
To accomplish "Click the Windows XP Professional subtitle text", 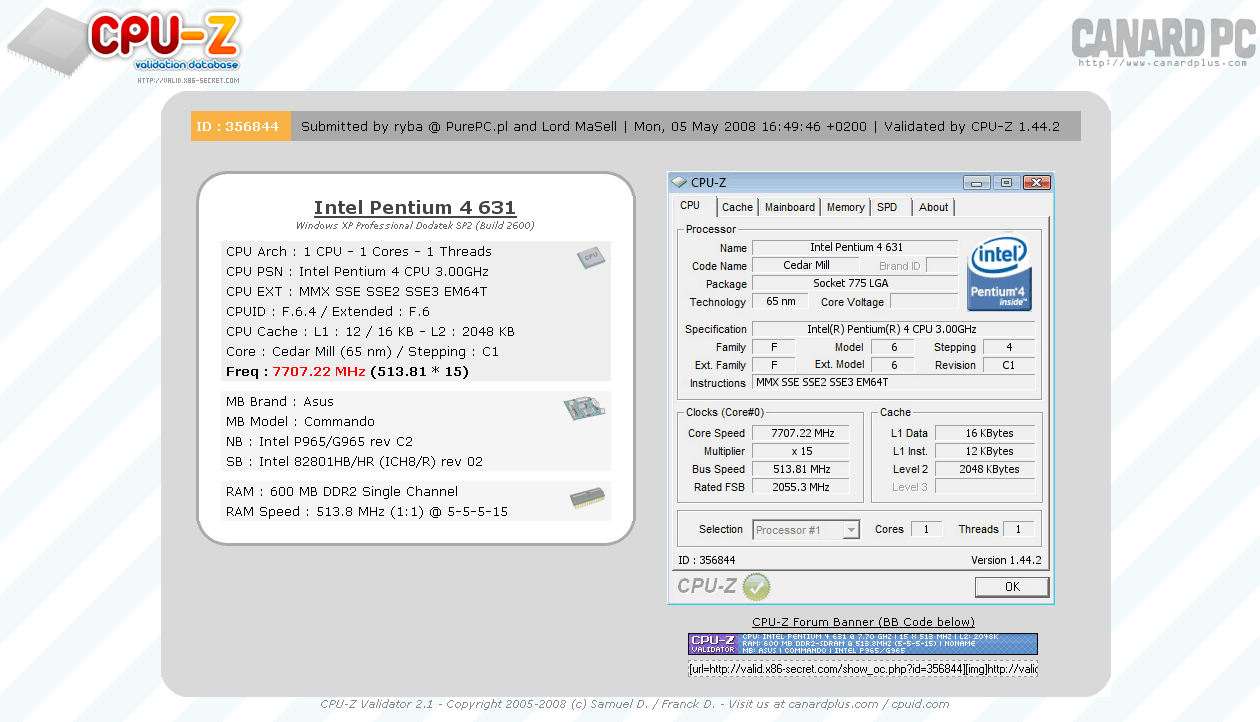I will [x=415, y=226].
